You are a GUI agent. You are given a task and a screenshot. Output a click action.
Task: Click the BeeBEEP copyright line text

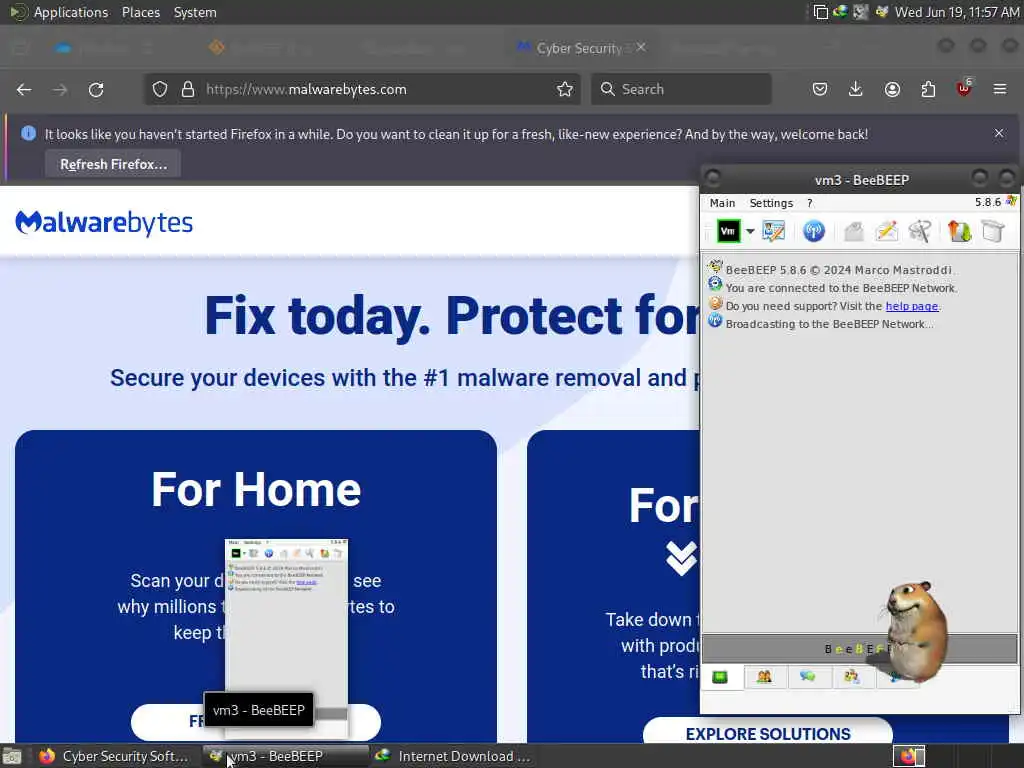point(839,270)
